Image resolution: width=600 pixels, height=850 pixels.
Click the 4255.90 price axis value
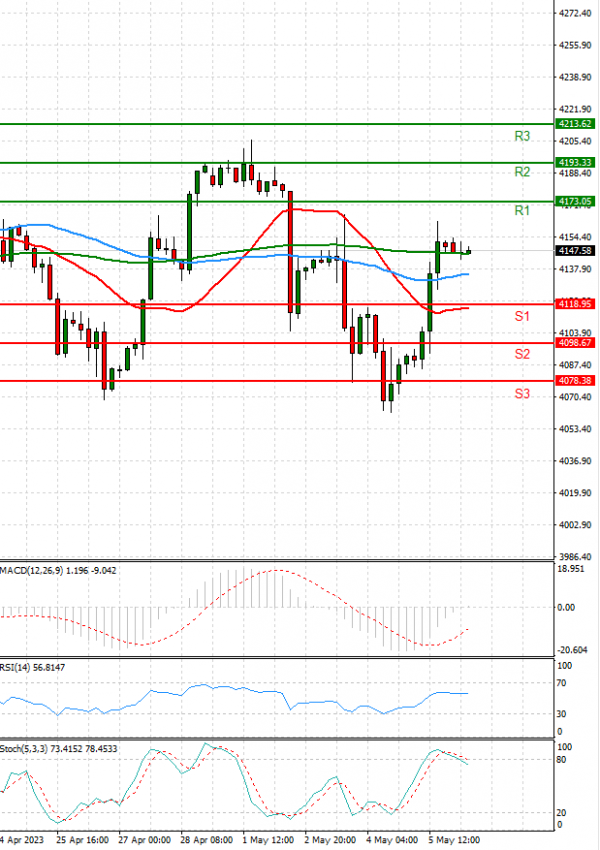(575, 45)
